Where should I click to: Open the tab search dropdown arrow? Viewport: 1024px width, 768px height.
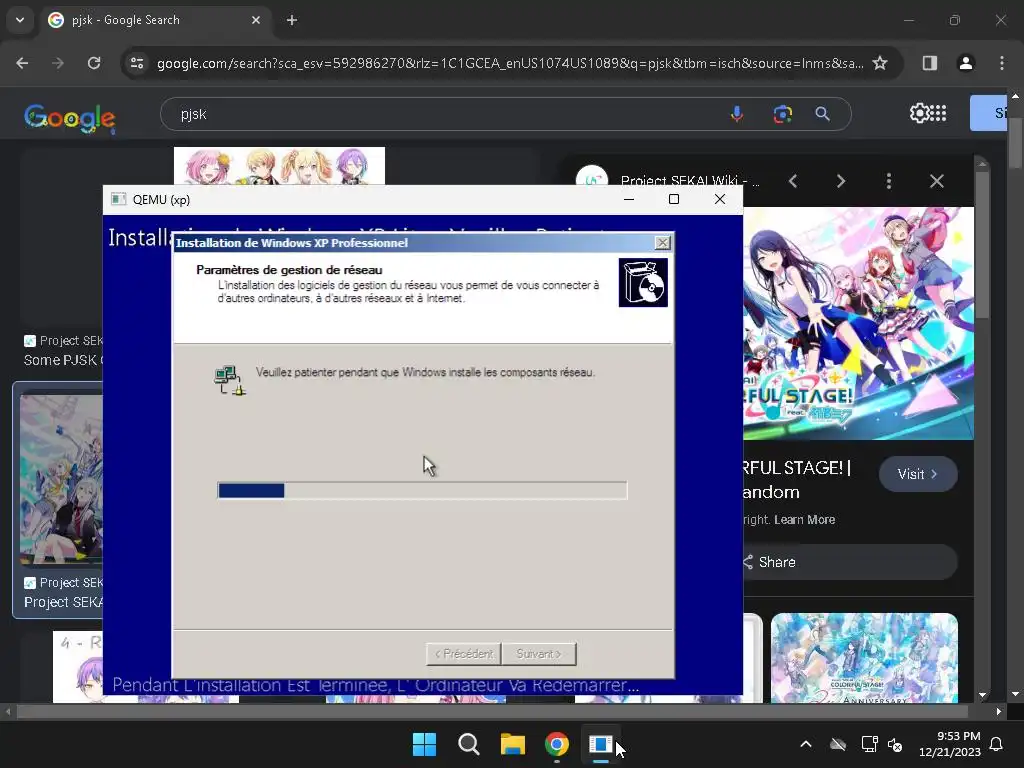pos(20,20)
